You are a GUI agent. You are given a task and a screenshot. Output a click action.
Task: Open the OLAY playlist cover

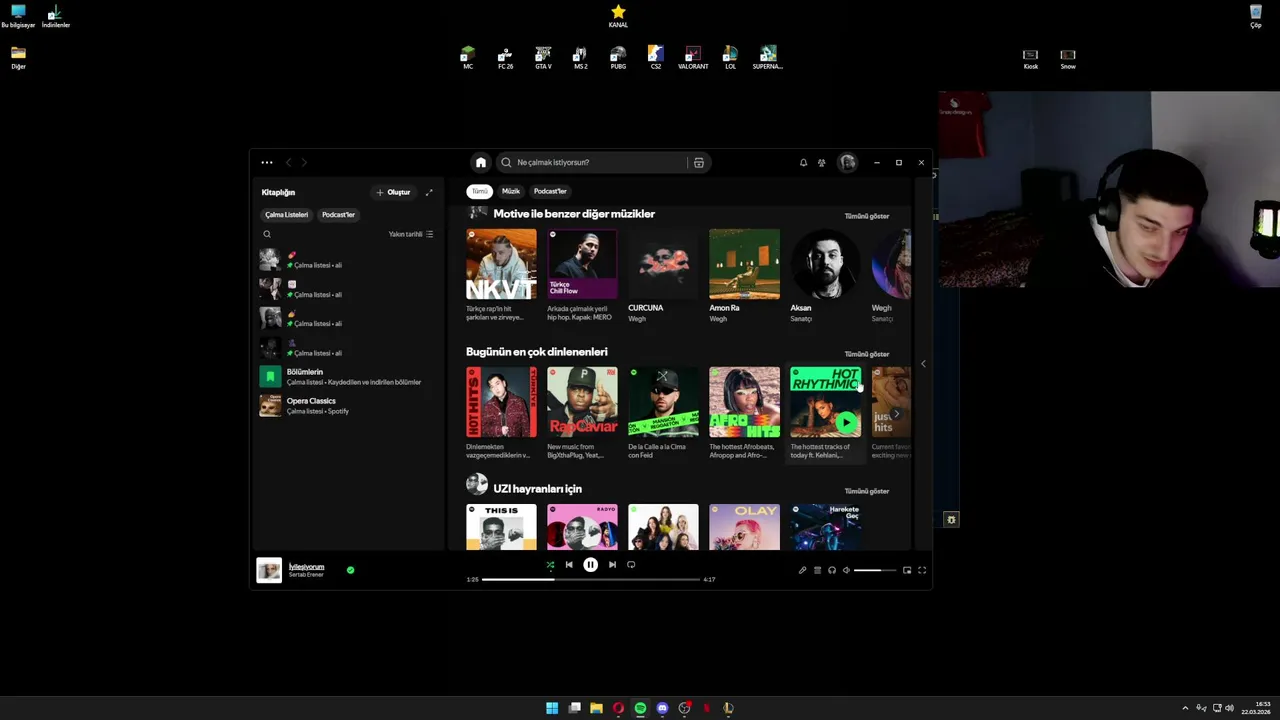coord(744,527)
